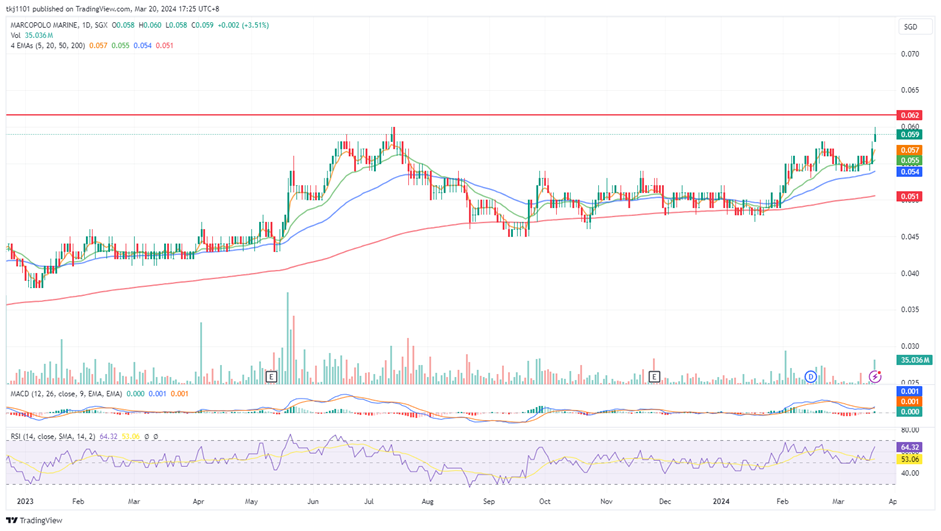Click the 2024 label on time axis

click(721, 502)
